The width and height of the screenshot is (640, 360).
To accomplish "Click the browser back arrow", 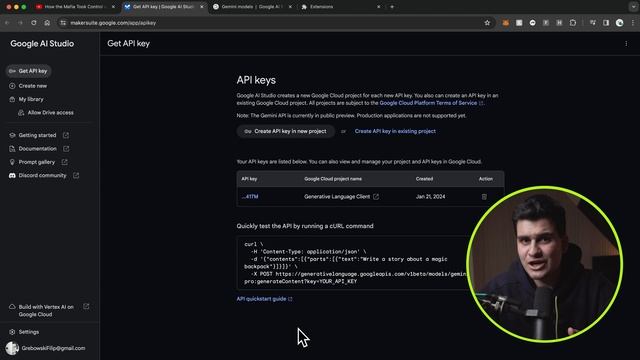I will pyautogui.click(x=7, y=23).
